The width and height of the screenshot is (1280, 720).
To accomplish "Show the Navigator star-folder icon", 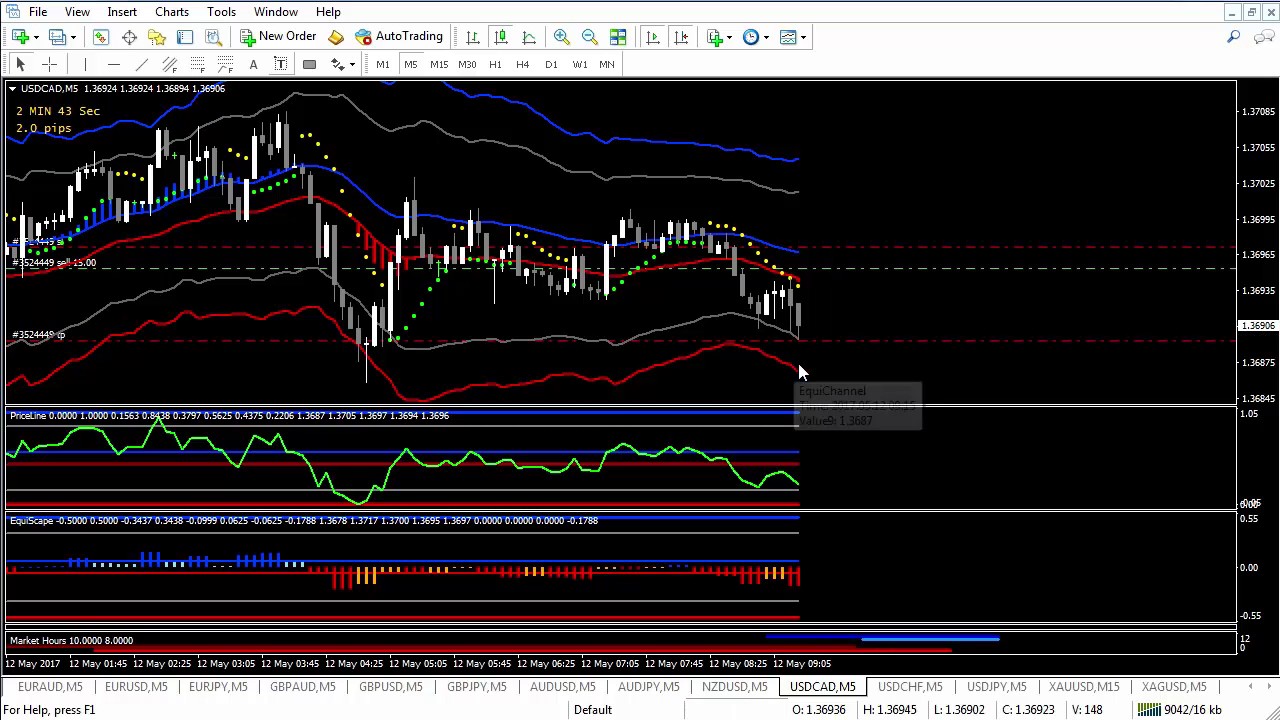I will [157, 37].
